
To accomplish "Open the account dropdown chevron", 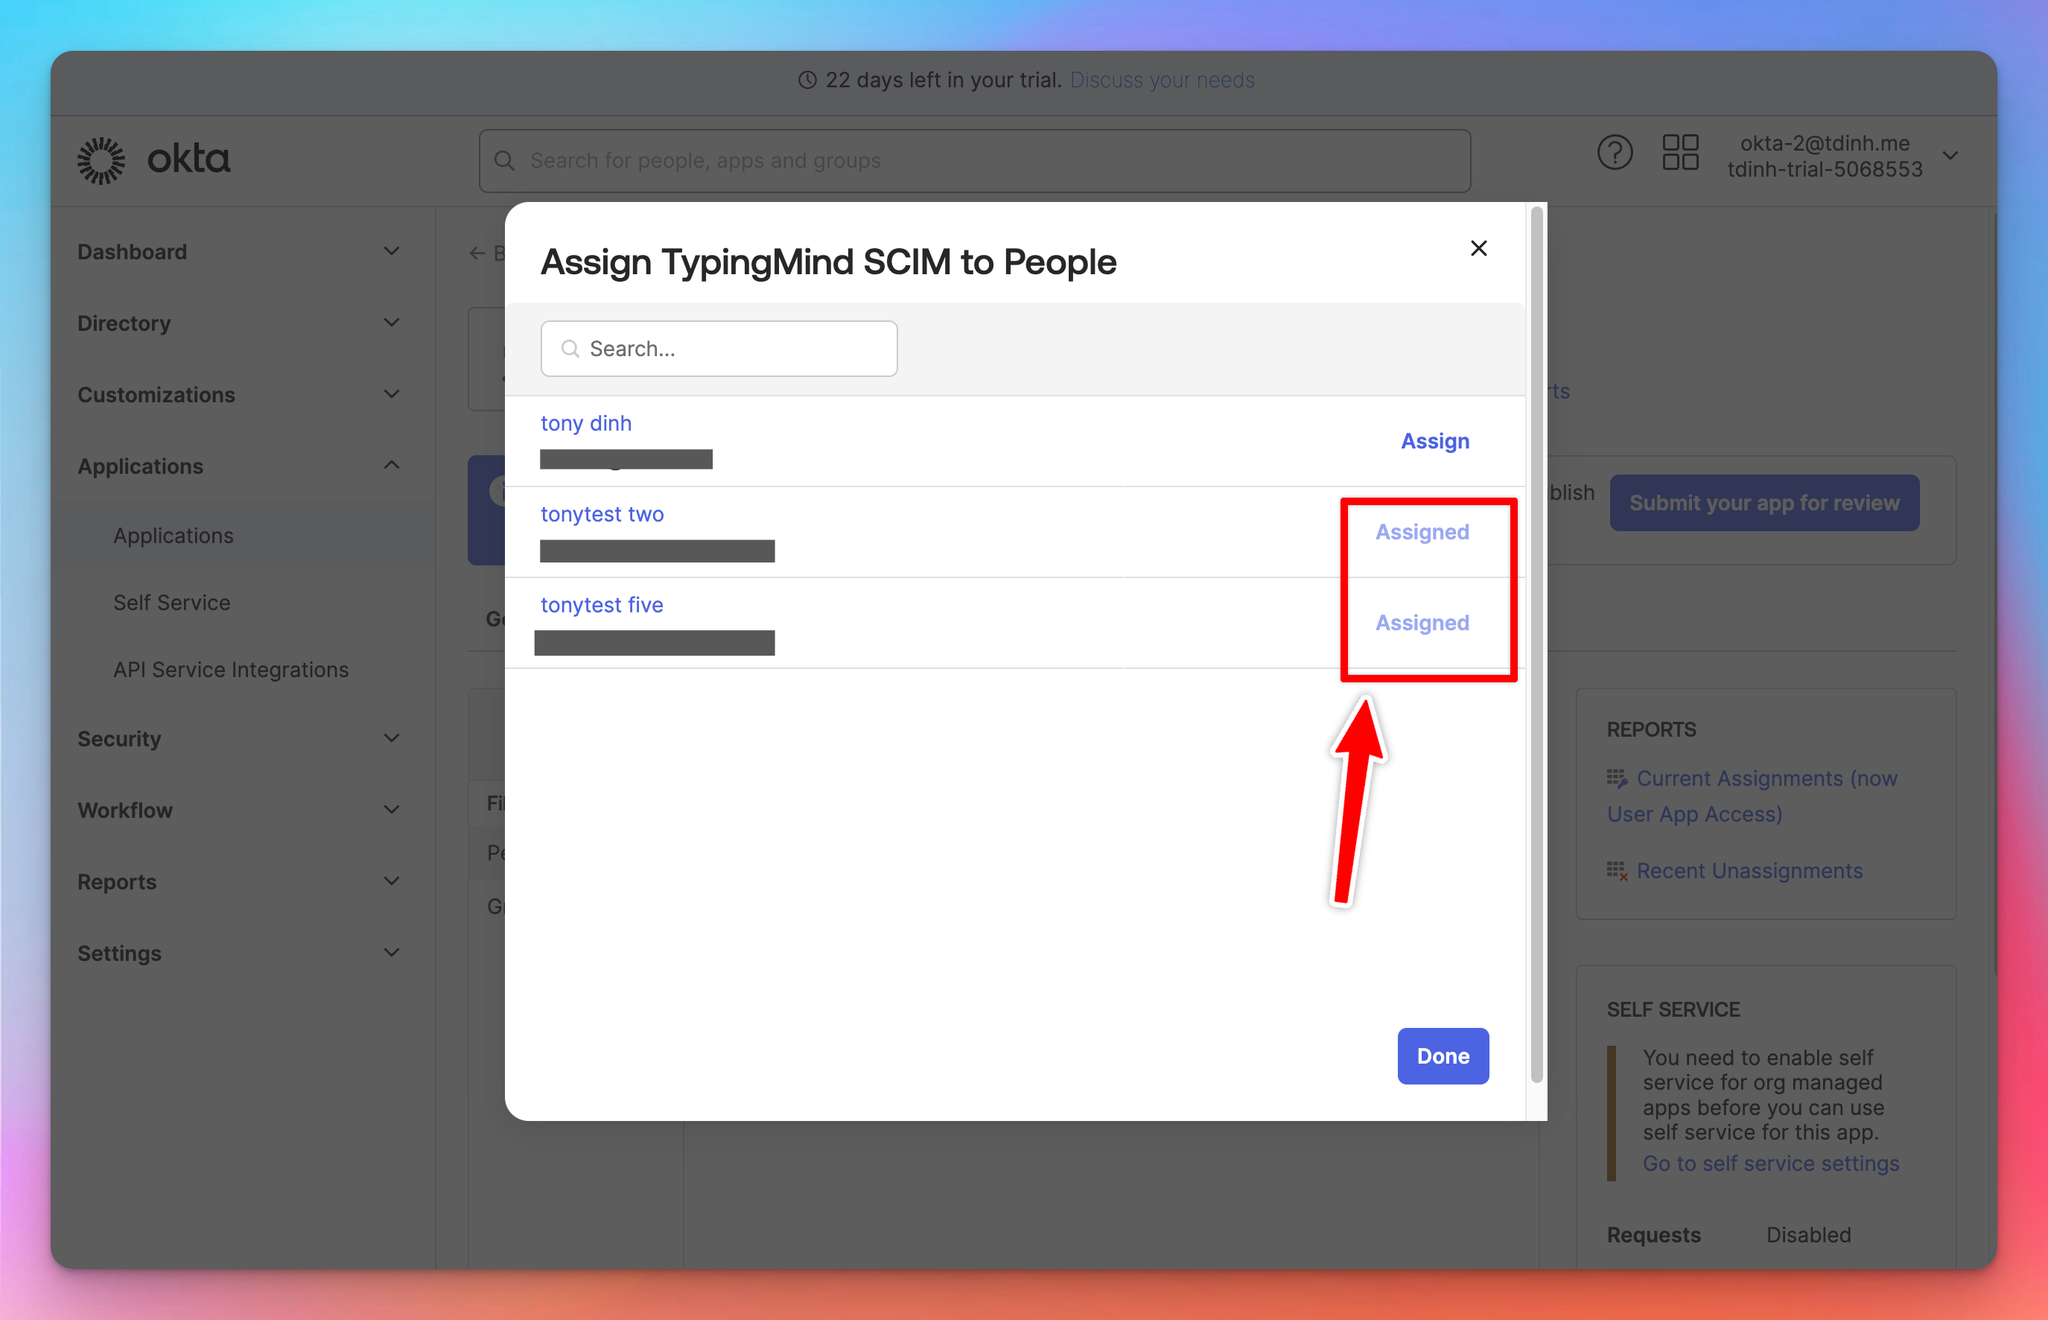I will (1950, 156).
